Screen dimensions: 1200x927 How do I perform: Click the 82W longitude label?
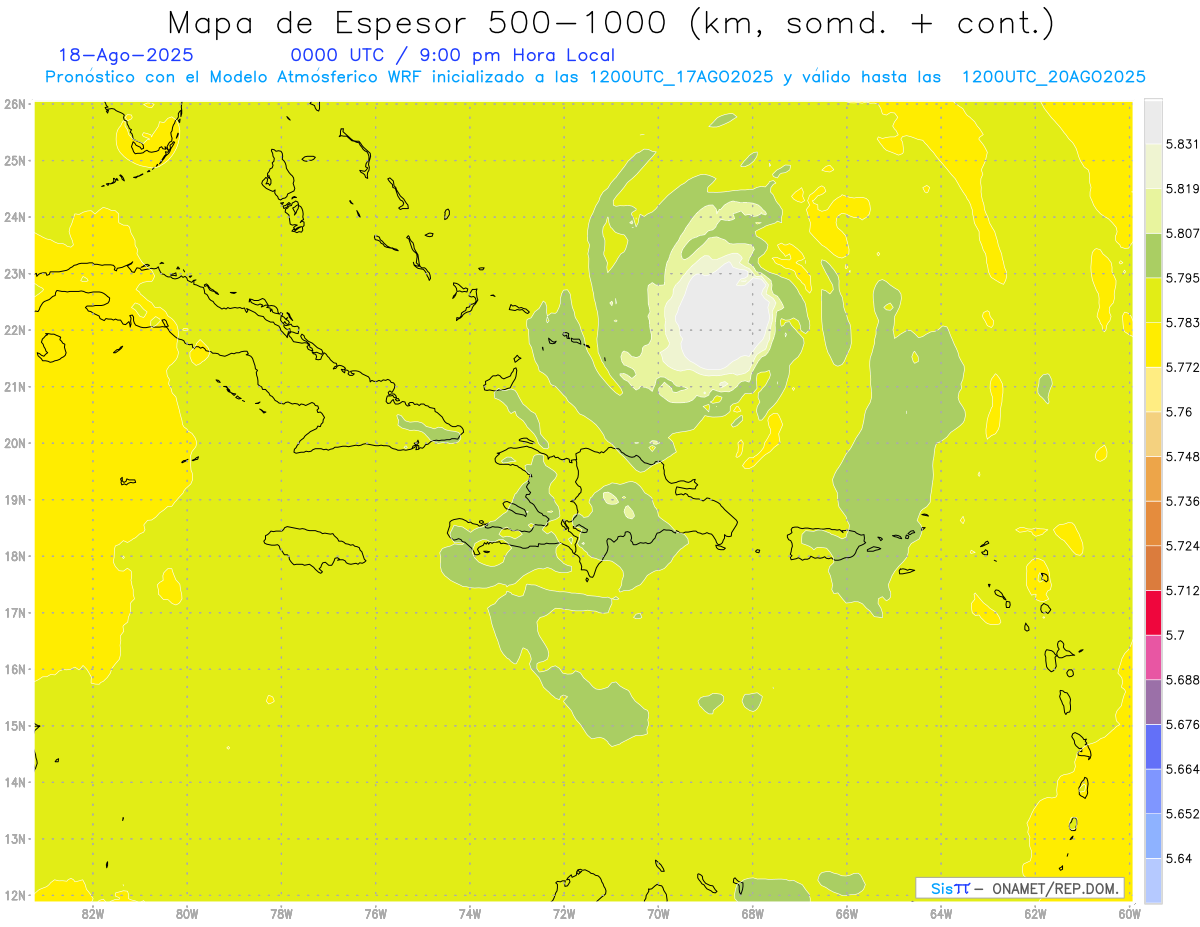coord(93,913)
